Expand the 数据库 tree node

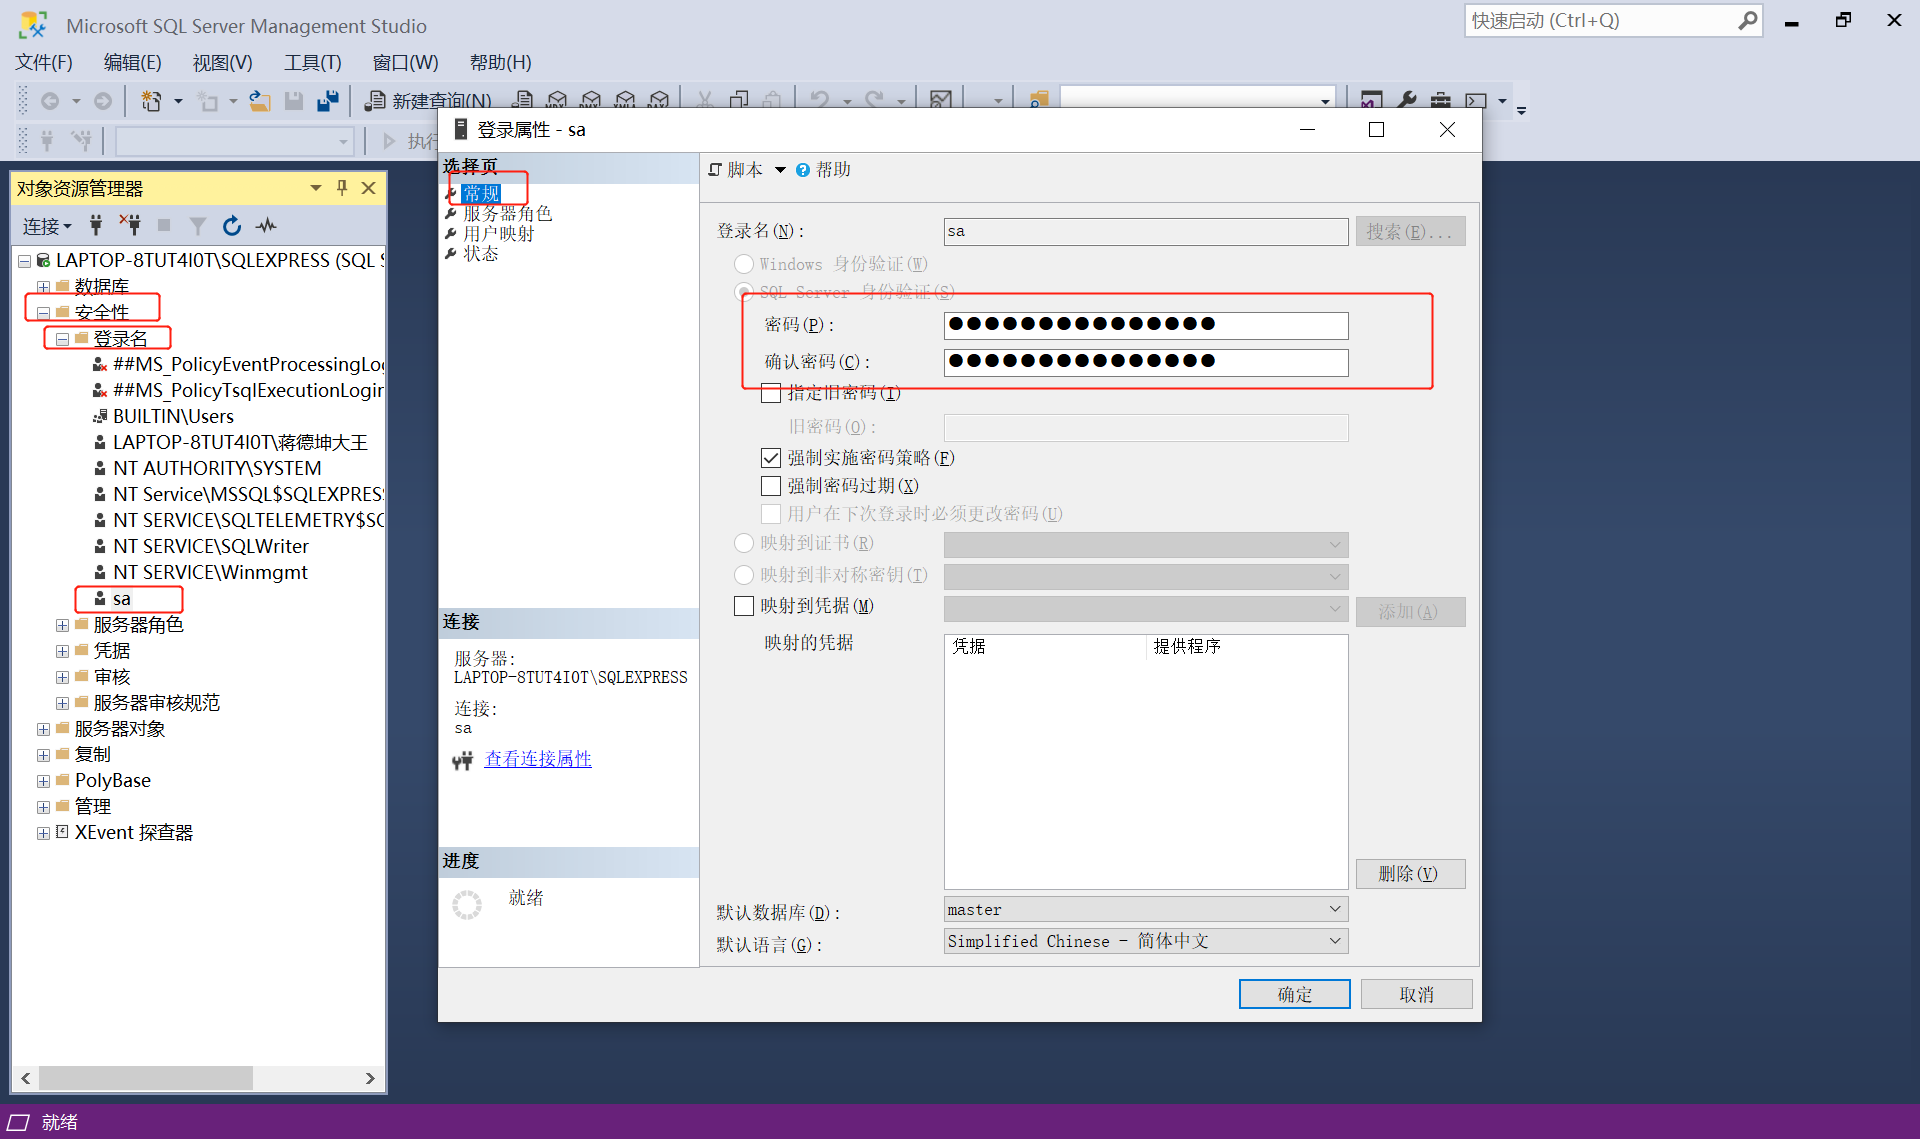(43, 286)
